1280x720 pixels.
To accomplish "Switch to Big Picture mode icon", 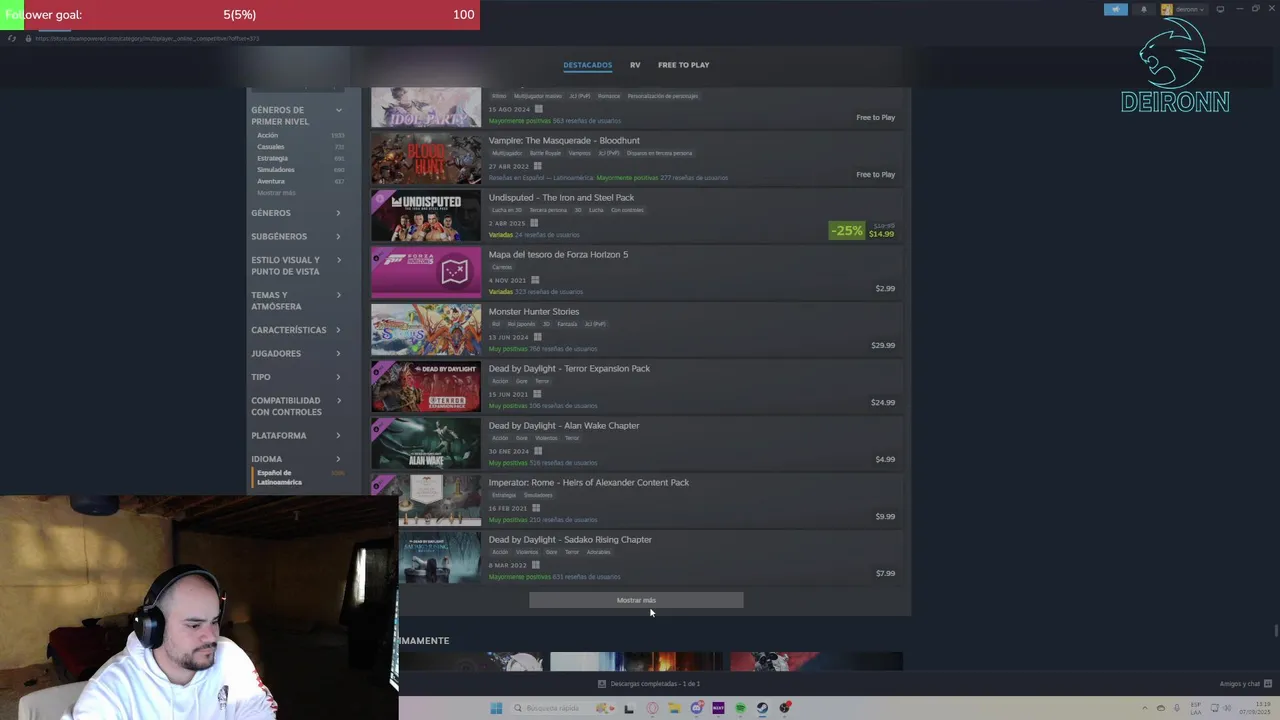I will pos(1220,9).
